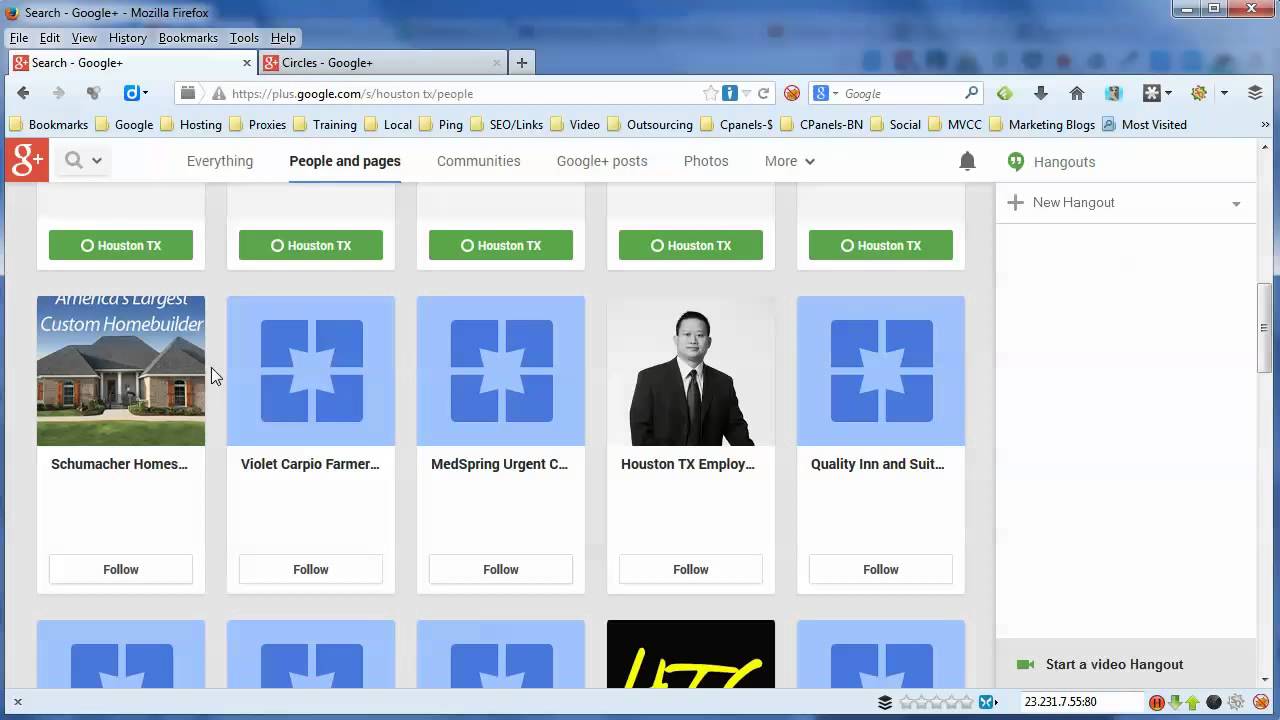Click the browser back arrow
The image size is (1280, 720).
23,93
